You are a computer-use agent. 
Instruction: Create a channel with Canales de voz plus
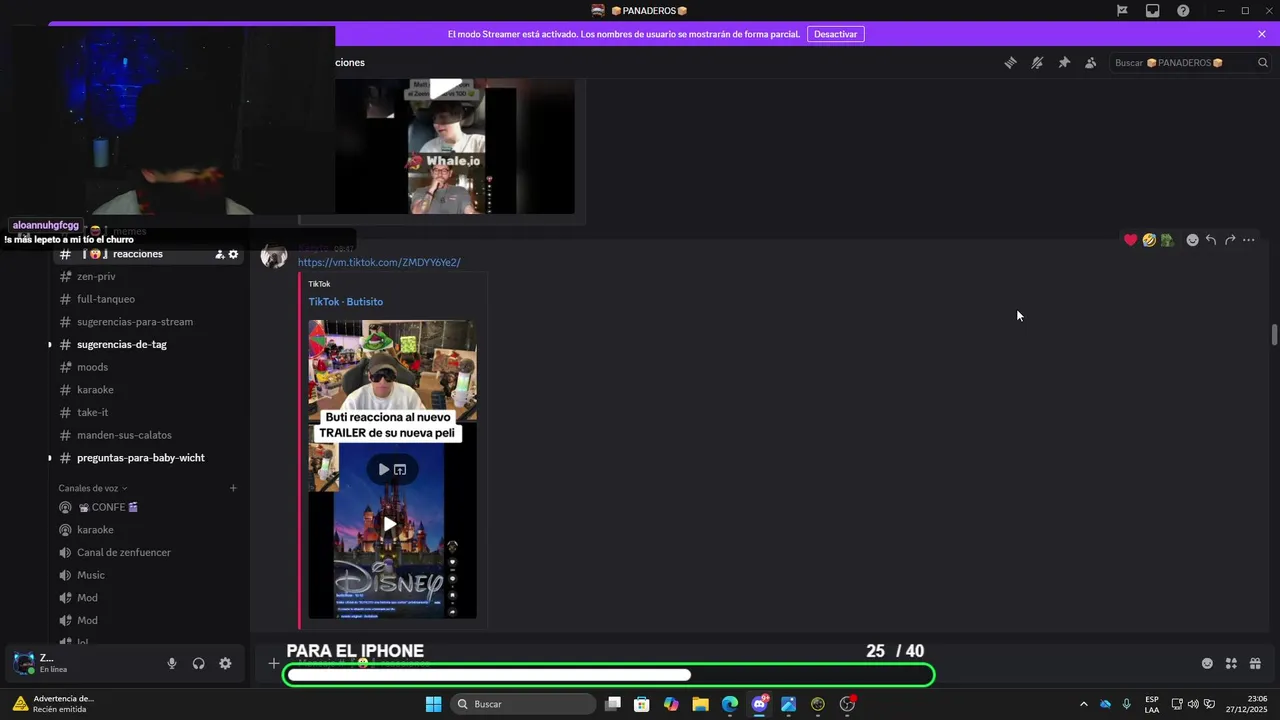233,488
